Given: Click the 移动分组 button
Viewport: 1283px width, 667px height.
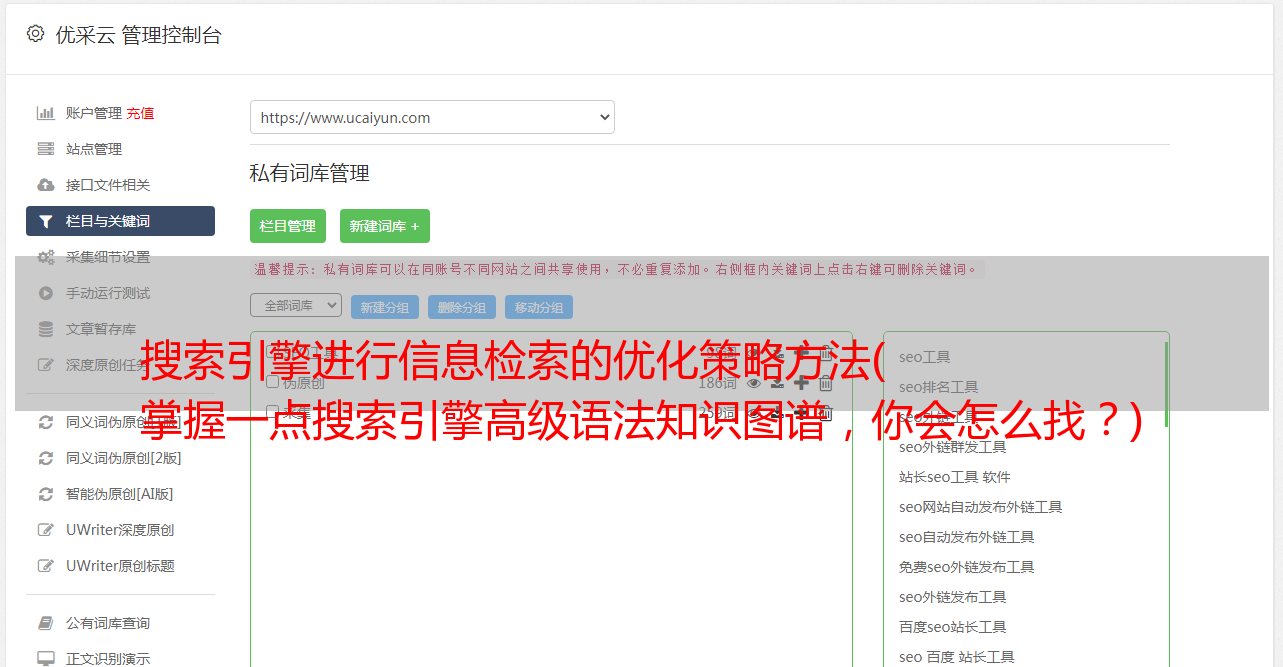Looking at the screenshot, I should (x=539, y=307).
